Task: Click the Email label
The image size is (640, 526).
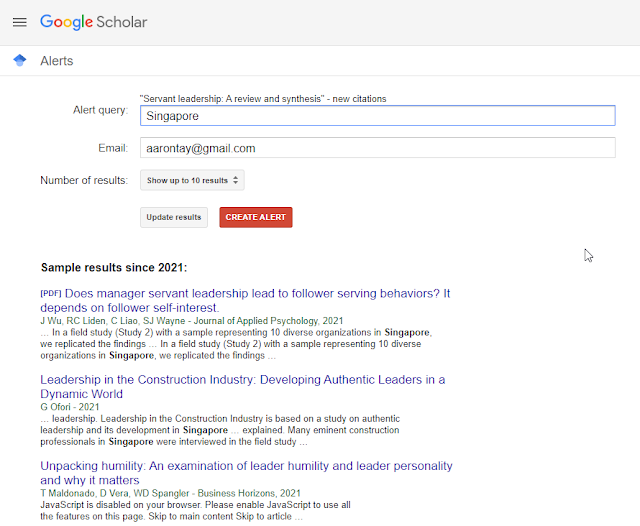Action: point(113,148)
